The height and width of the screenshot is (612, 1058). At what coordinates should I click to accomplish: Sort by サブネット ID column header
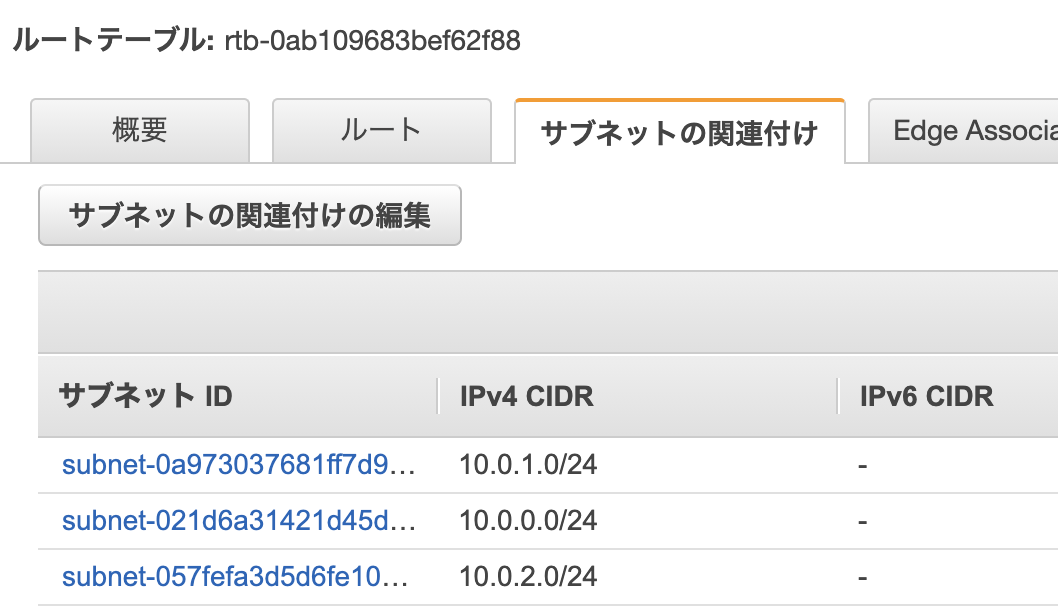(x=145, y=396)
